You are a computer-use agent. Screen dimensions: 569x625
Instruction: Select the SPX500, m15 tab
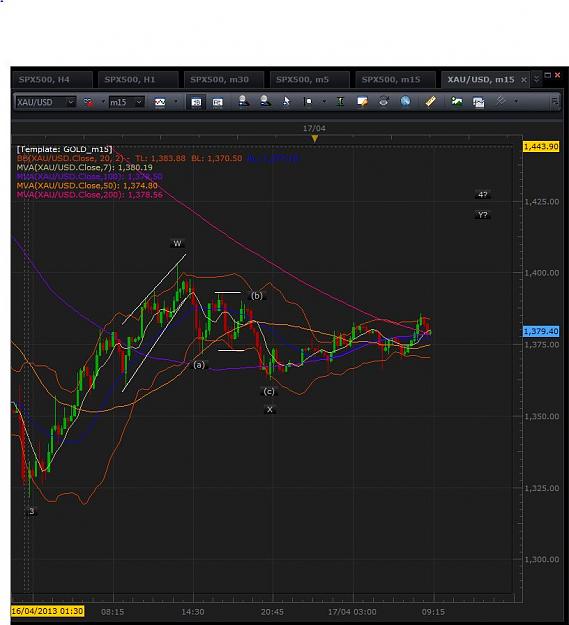pyautogui.click(x=395, y=79)
